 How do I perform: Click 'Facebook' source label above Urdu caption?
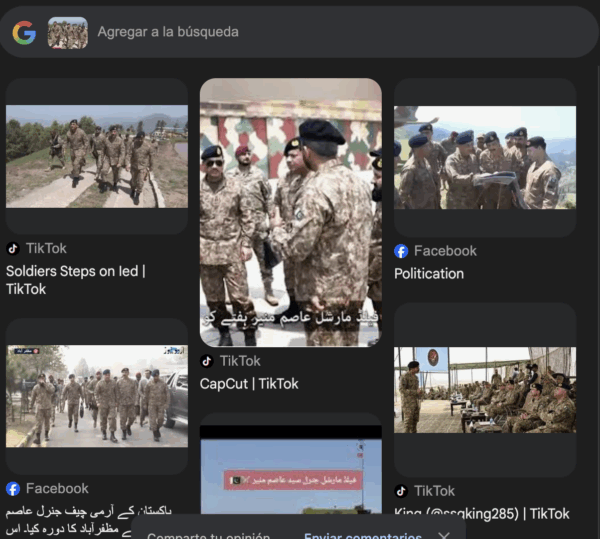[x=57, y=489]
